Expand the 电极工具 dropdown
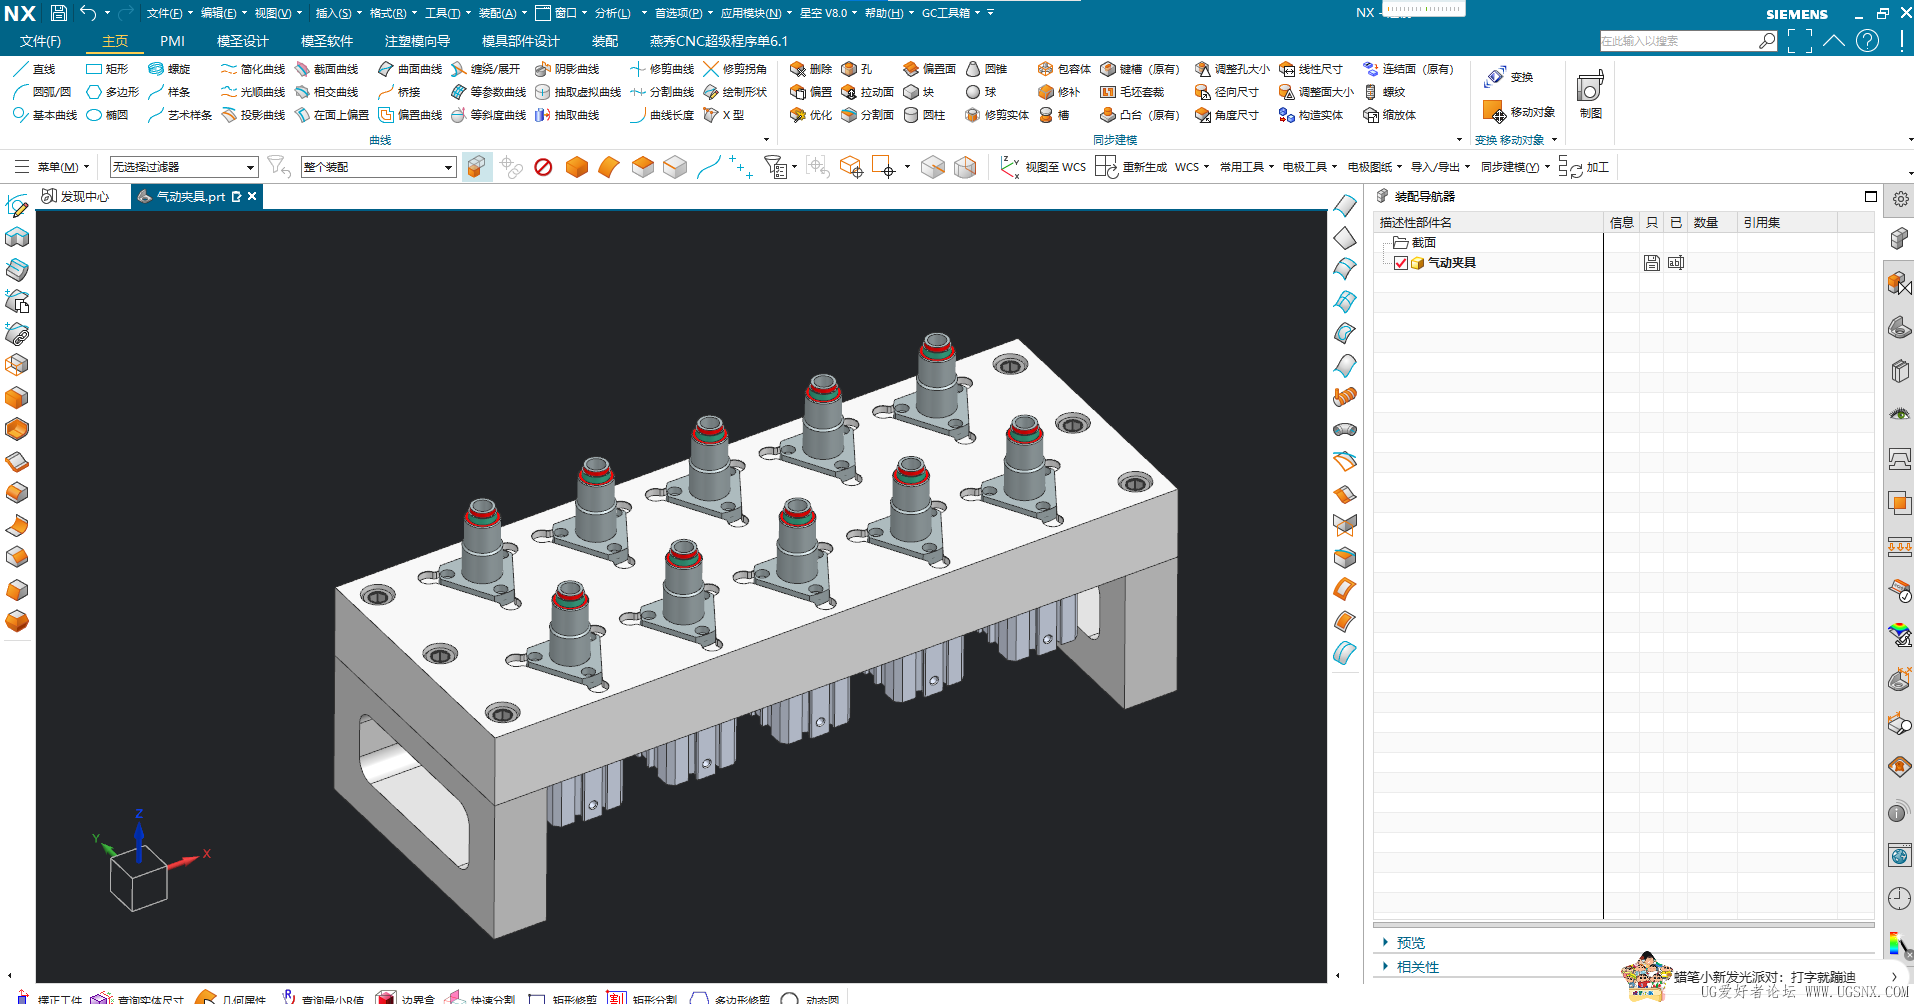 tap(1310, 167)
